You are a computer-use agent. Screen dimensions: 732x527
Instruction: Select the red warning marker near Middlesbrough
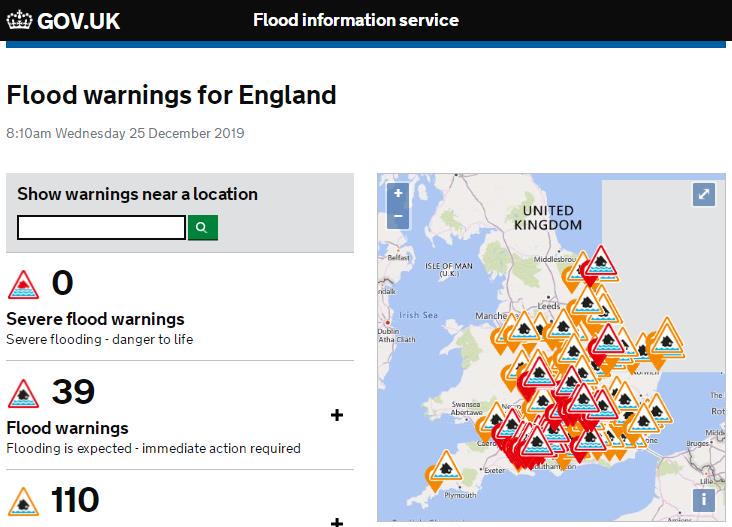pos(601,261)
